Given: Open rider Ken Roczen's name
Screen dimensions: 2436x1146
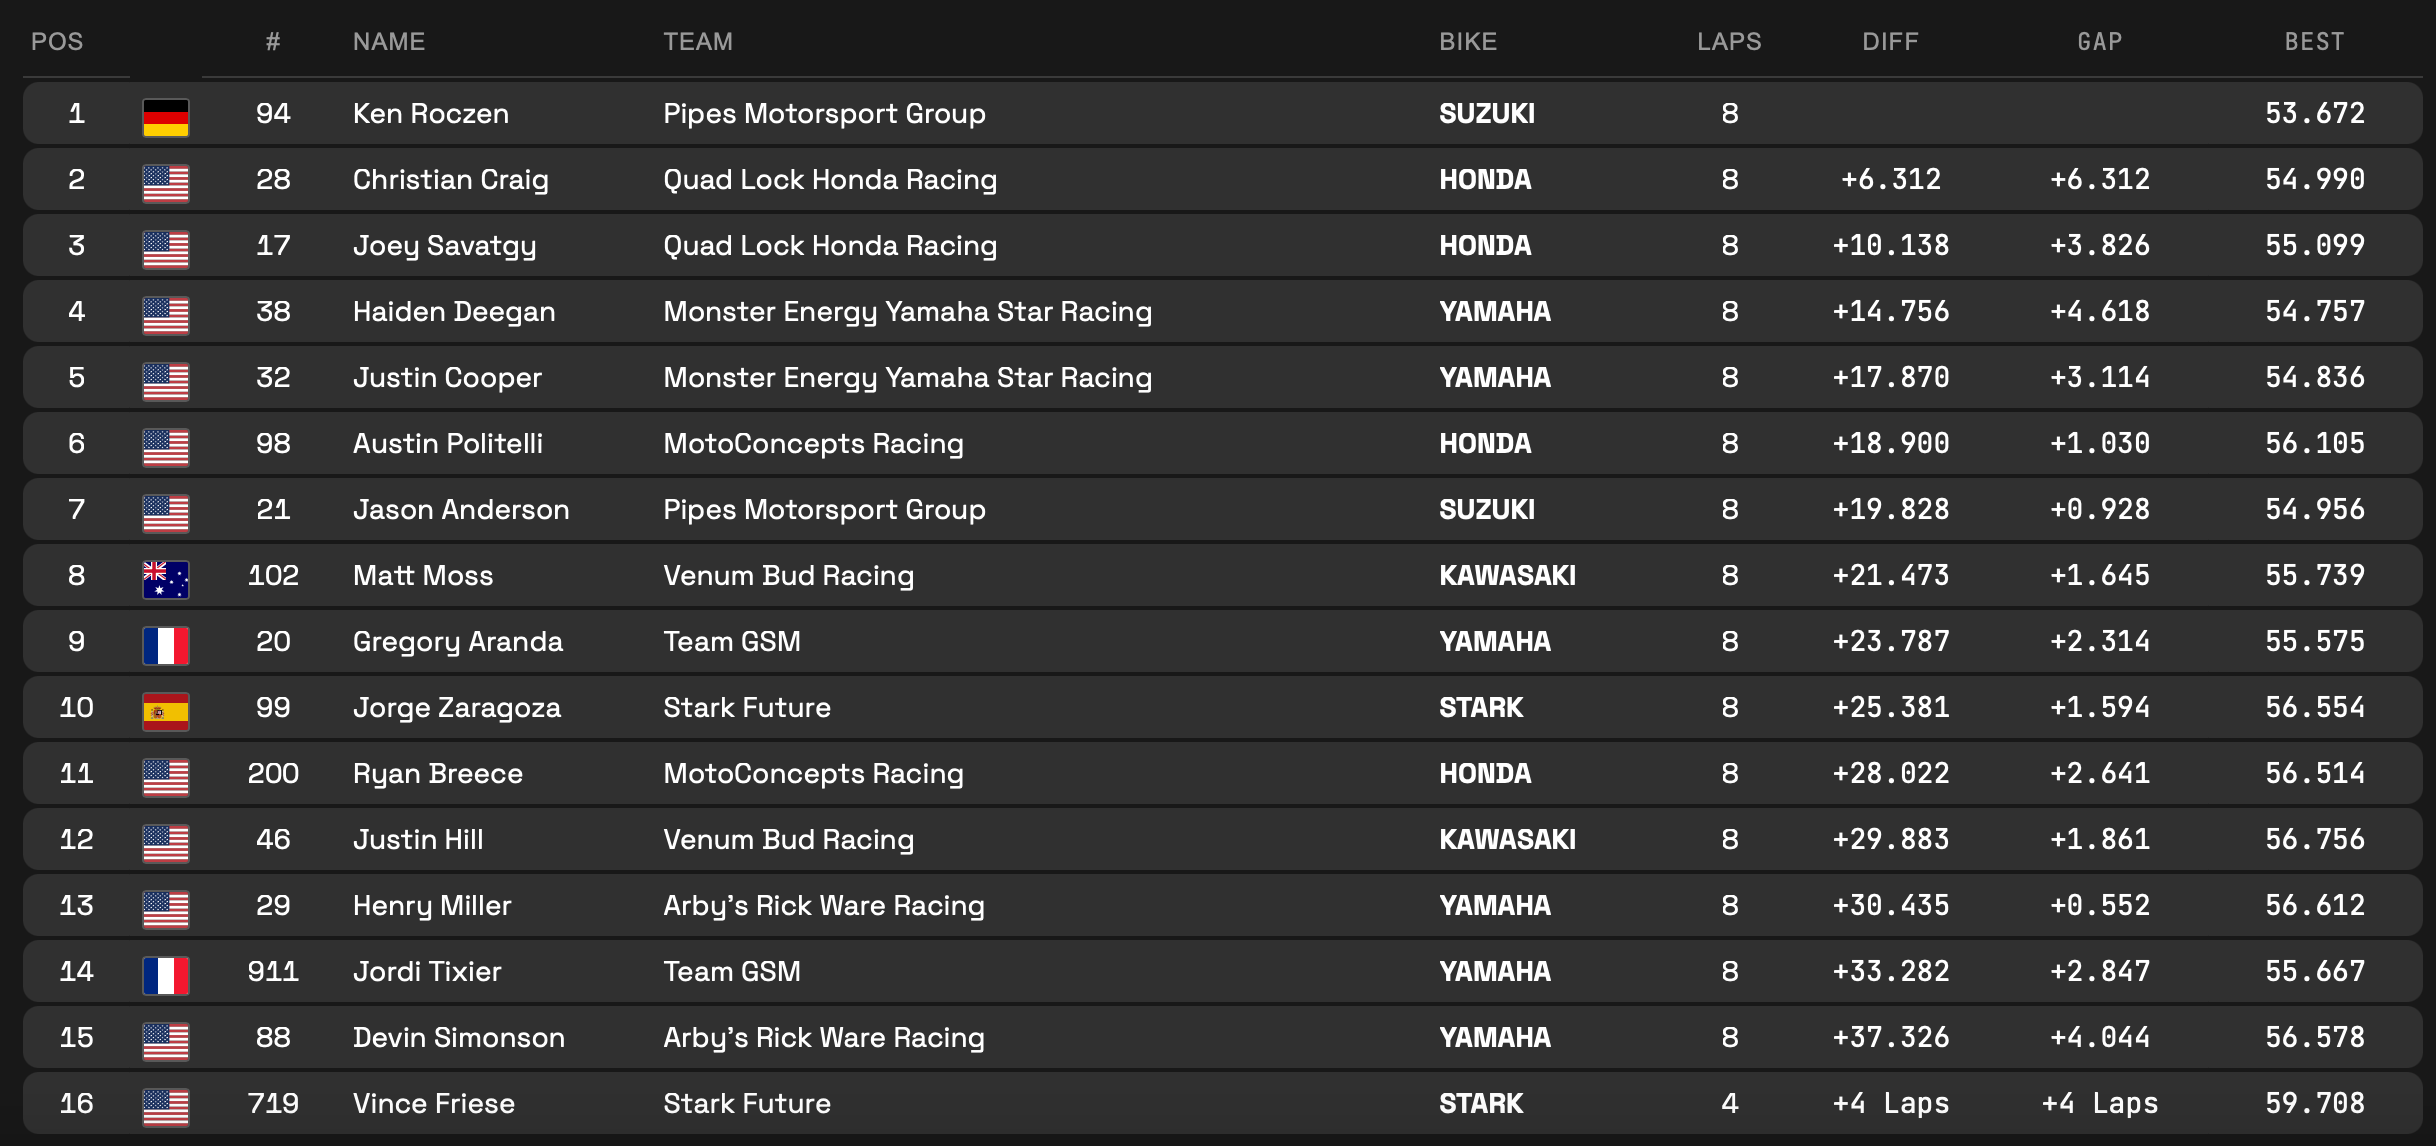Looking at the screenshot, I should click(x=431, y=114).
